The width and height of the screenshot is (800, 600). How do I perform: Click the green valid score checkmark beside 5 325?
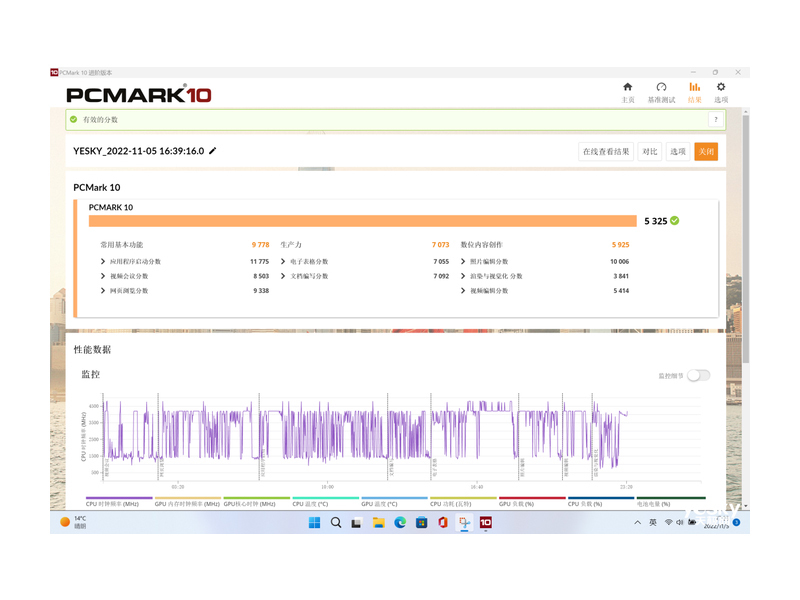coord(674,220)
